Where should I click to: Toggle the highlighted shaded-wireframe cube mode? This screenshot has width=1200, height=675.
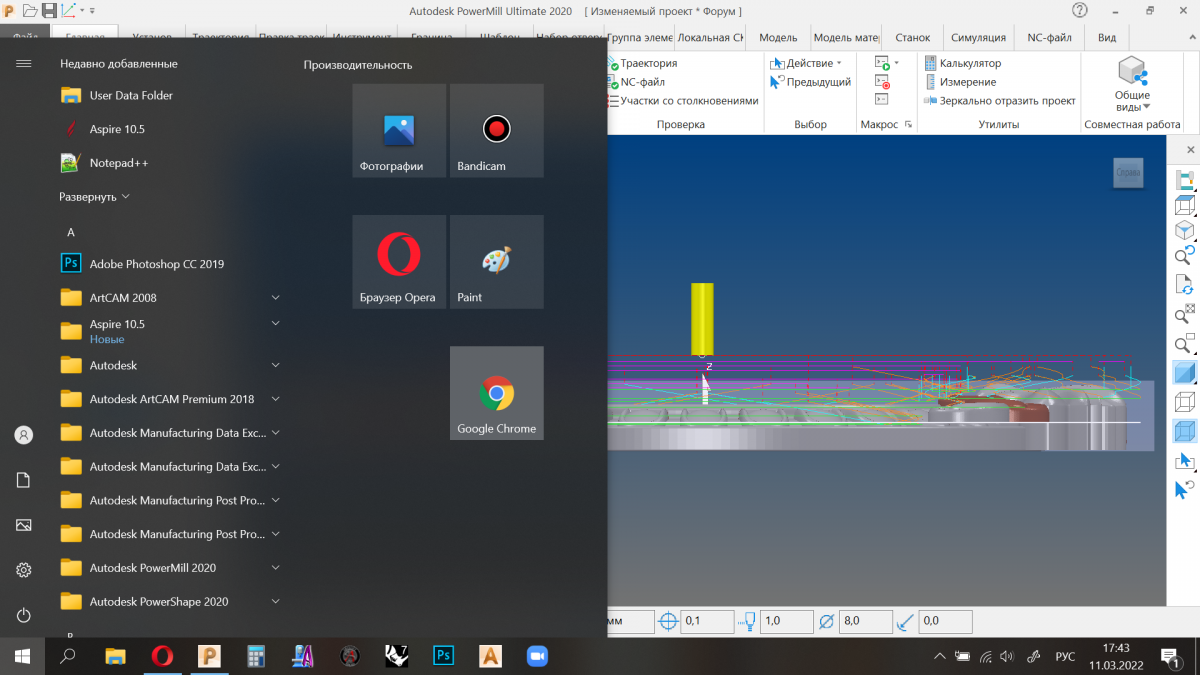point(1185,431)
